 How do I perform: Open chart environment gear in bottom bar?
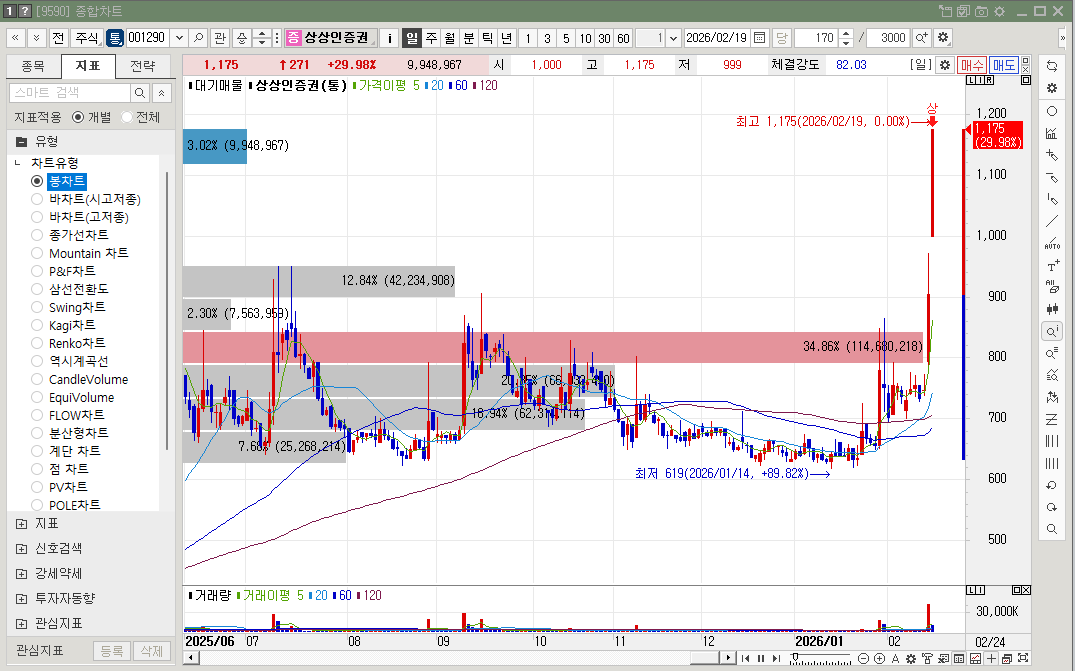pyautogui.click(x=910, y=659)
